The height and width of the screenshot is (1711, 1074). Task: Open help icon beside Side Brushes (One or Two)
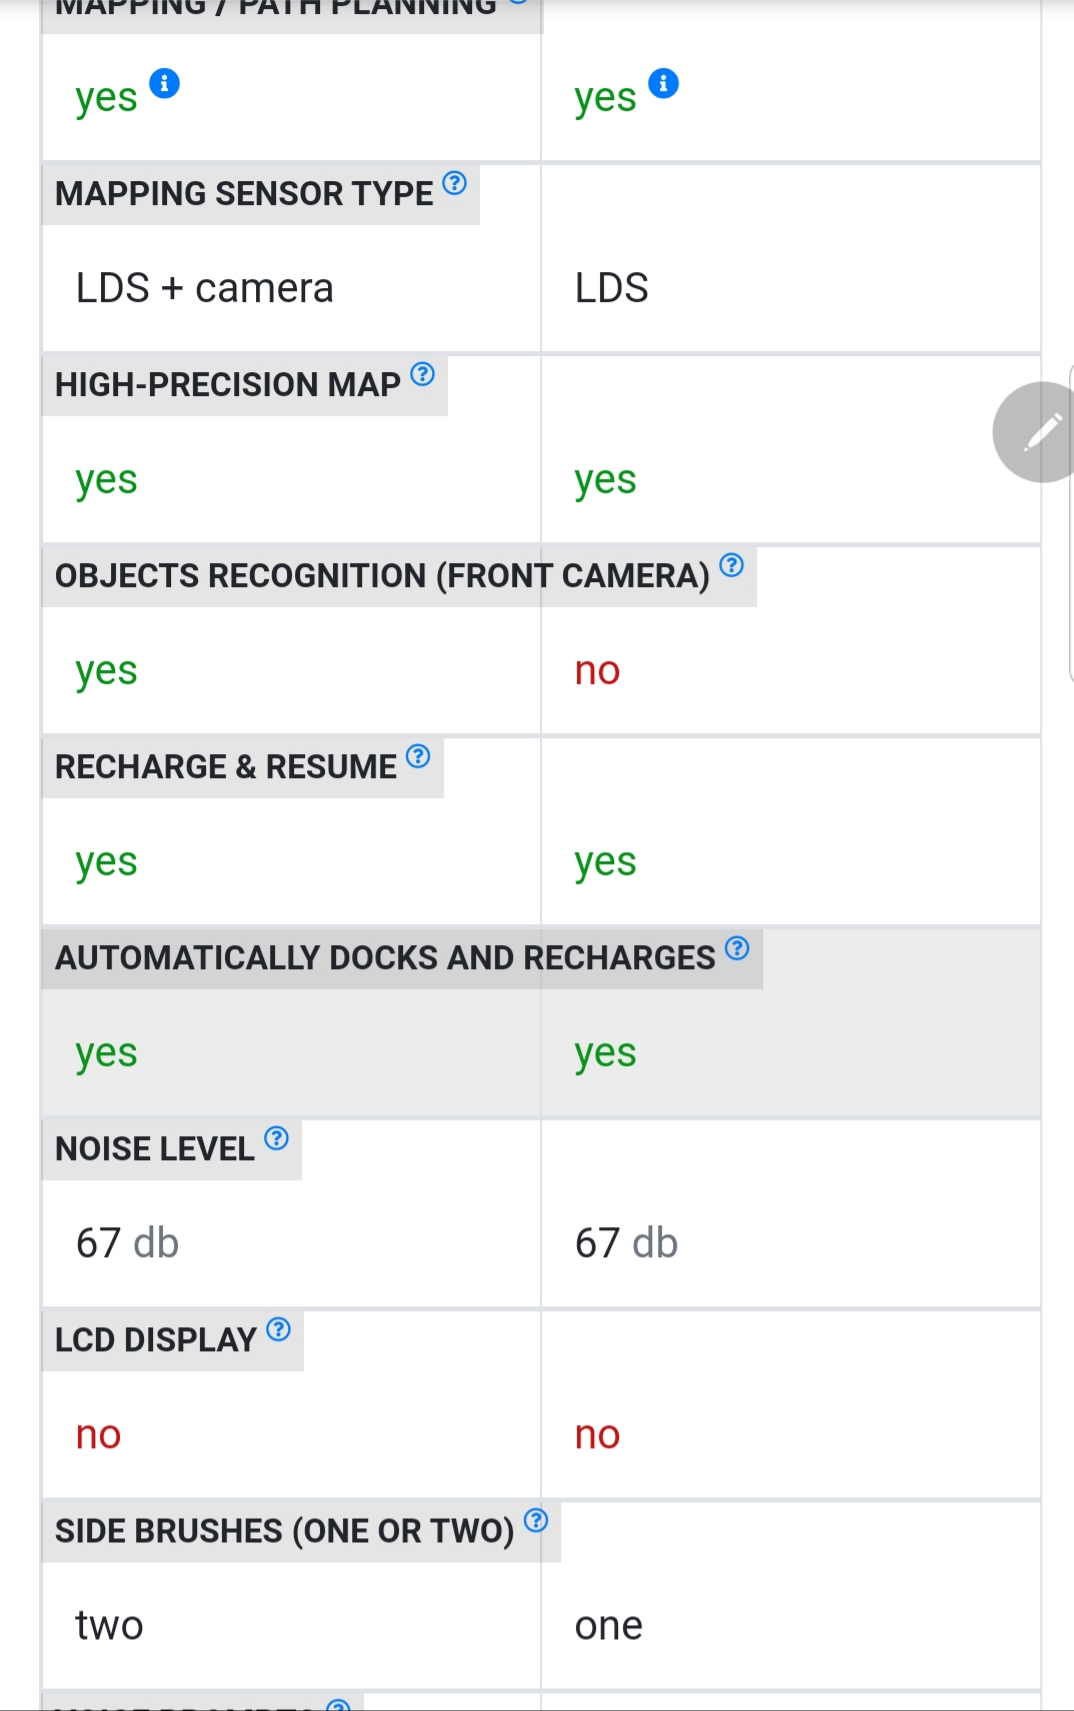[x=536, y=1520]
